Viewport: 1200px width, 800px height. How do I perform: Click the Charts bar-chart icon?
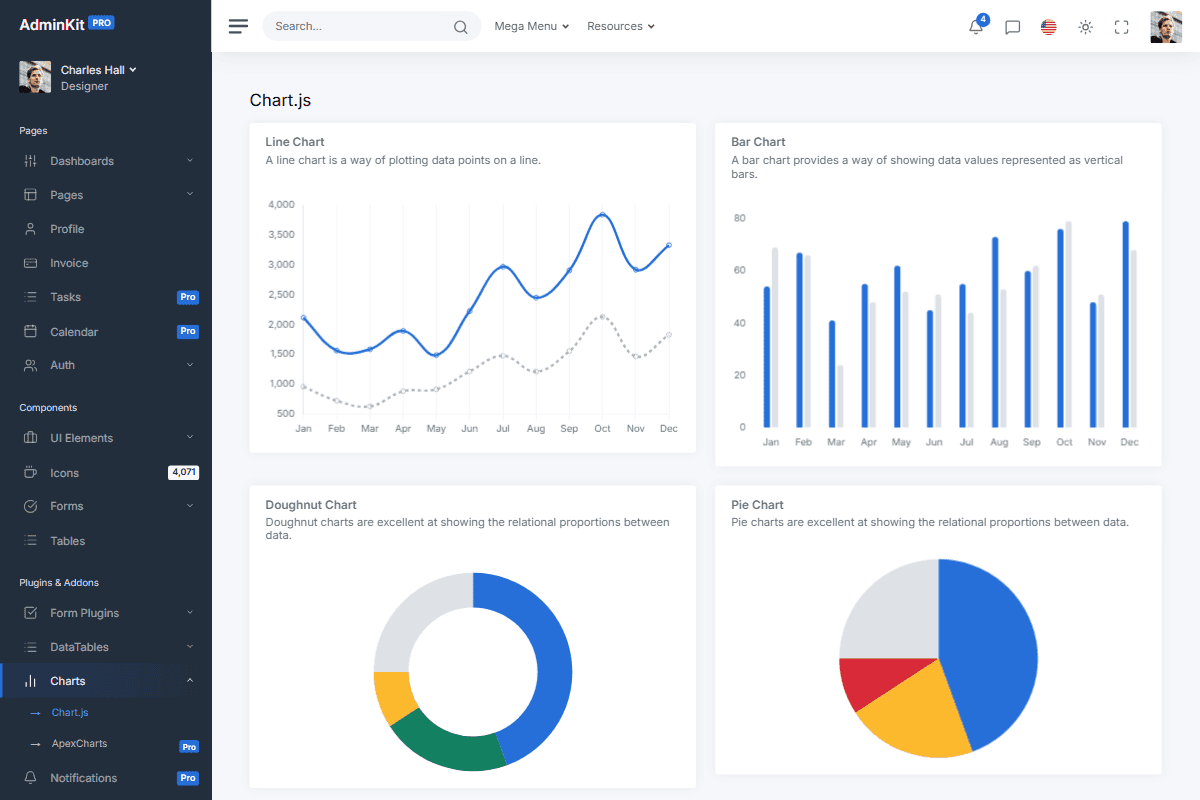pyautogui.click(x=30, y=681)
